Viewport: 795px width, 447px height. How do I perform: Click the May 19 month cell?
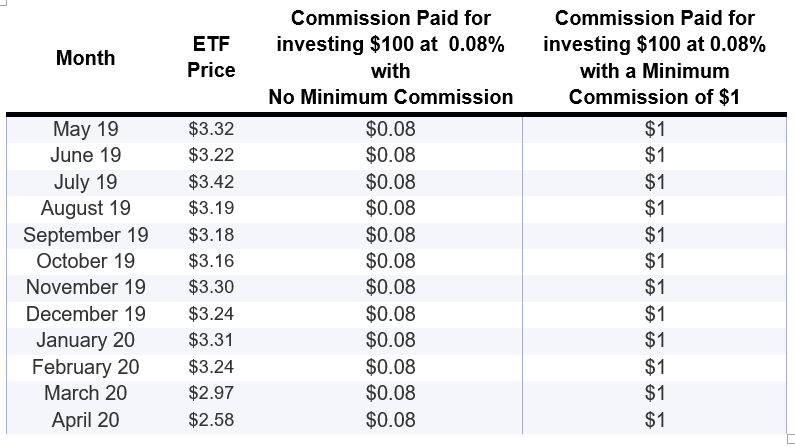(x=85, y=129)
